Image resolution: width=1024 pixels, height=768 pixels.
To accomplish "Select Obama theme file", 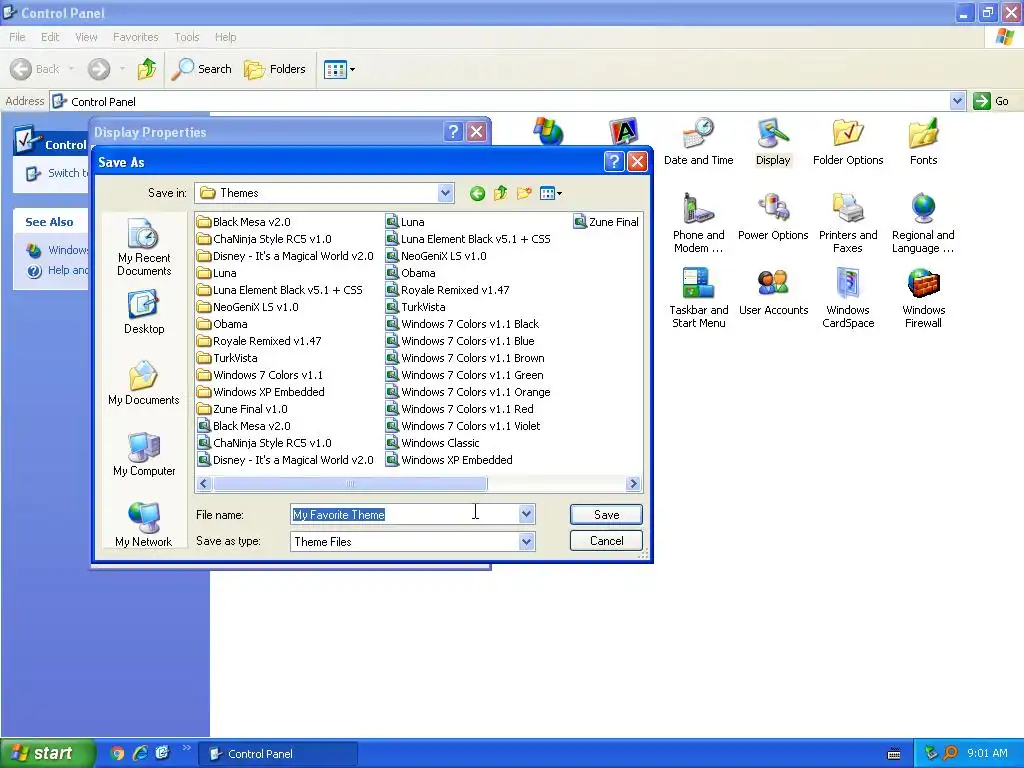I will (411, 273).
